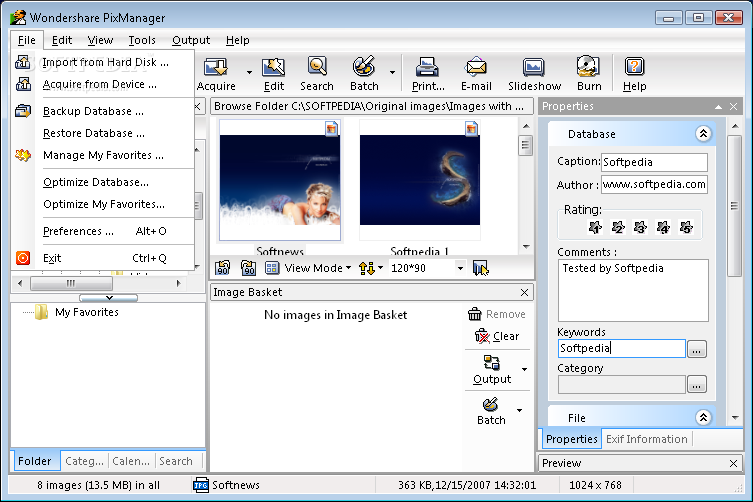Rotate image left 90 degrees icon
This screenshot has width=753, height=502.
point(222,268)
